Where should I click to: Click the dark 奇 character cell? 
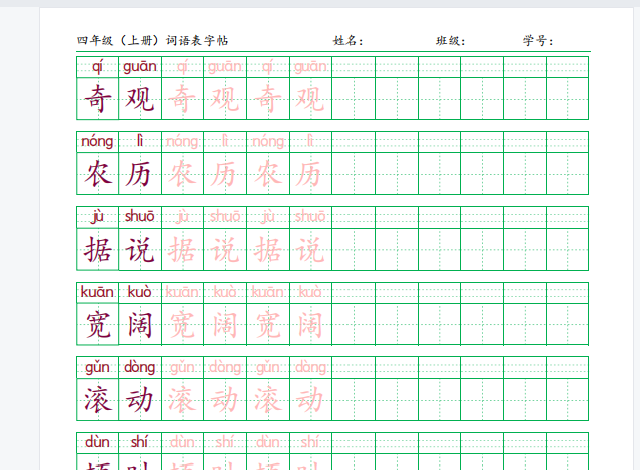[x=98, y=98]
